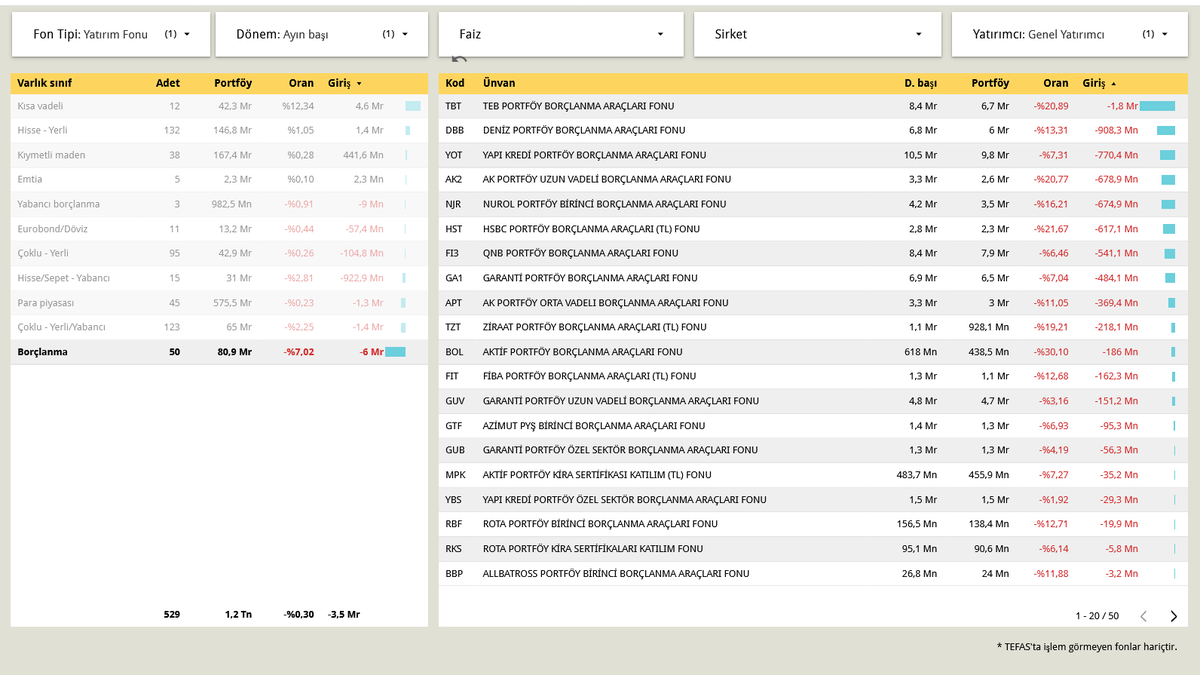The image size is (1200, 675).
Task: Click FİBA PORTFÖY BORÇLANMA ARAÇLARI (TL) FONU
Action: pyautogui.click(x=588, y=376)
